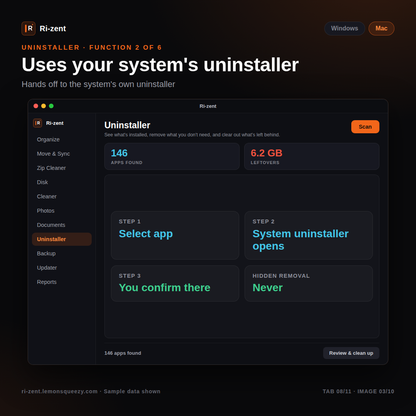Click the Ri-zent logo icon in header
The width and height of the screenshot is (416, 416).
pyautogui.click(x=28, y=28)
